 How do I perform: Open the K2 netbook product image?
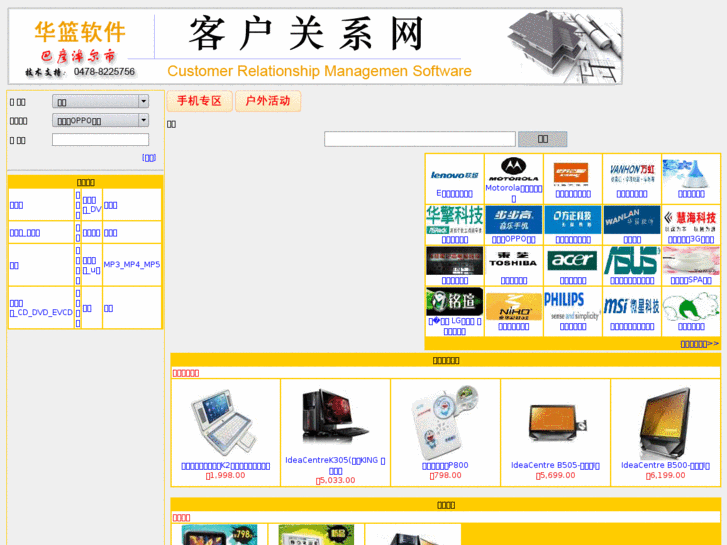[x=225, y=422]
